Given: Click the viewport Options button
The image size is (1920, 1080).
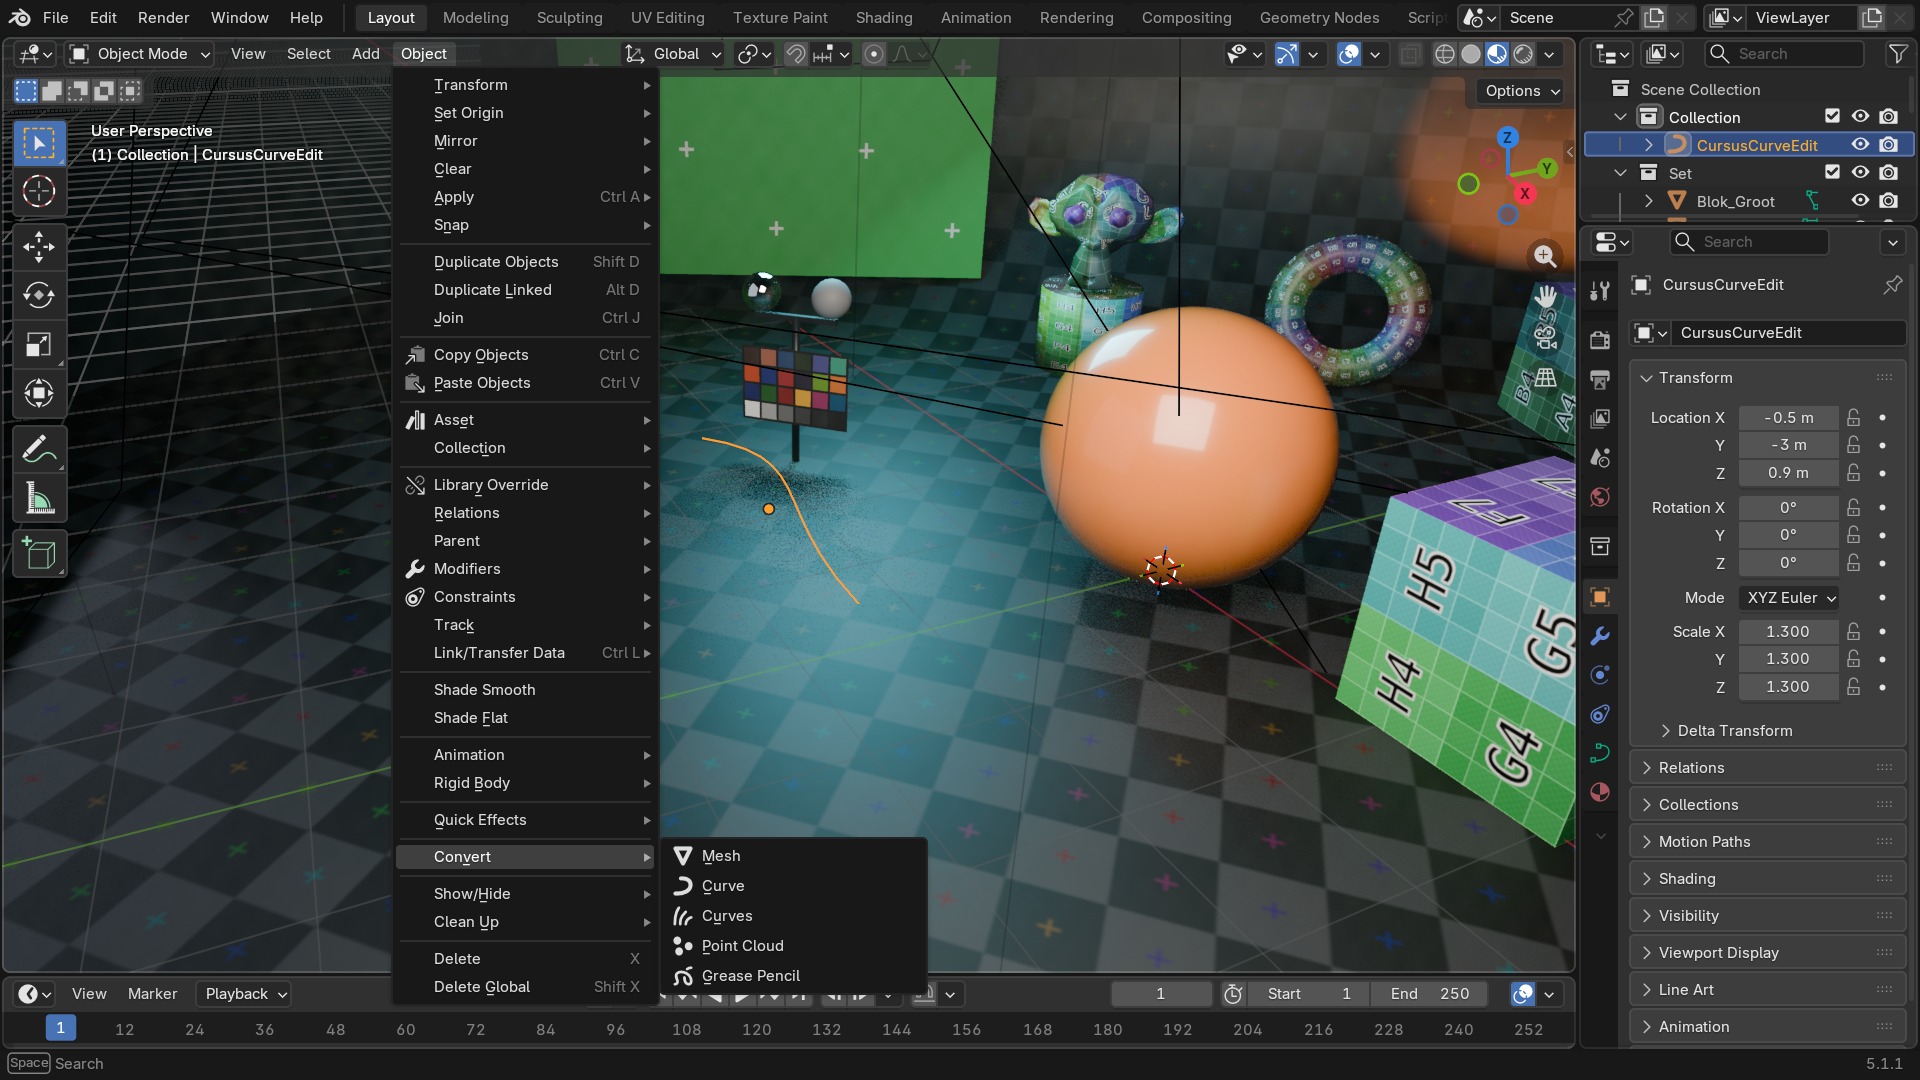Looking at the screenshot, I should [1521, 91].
